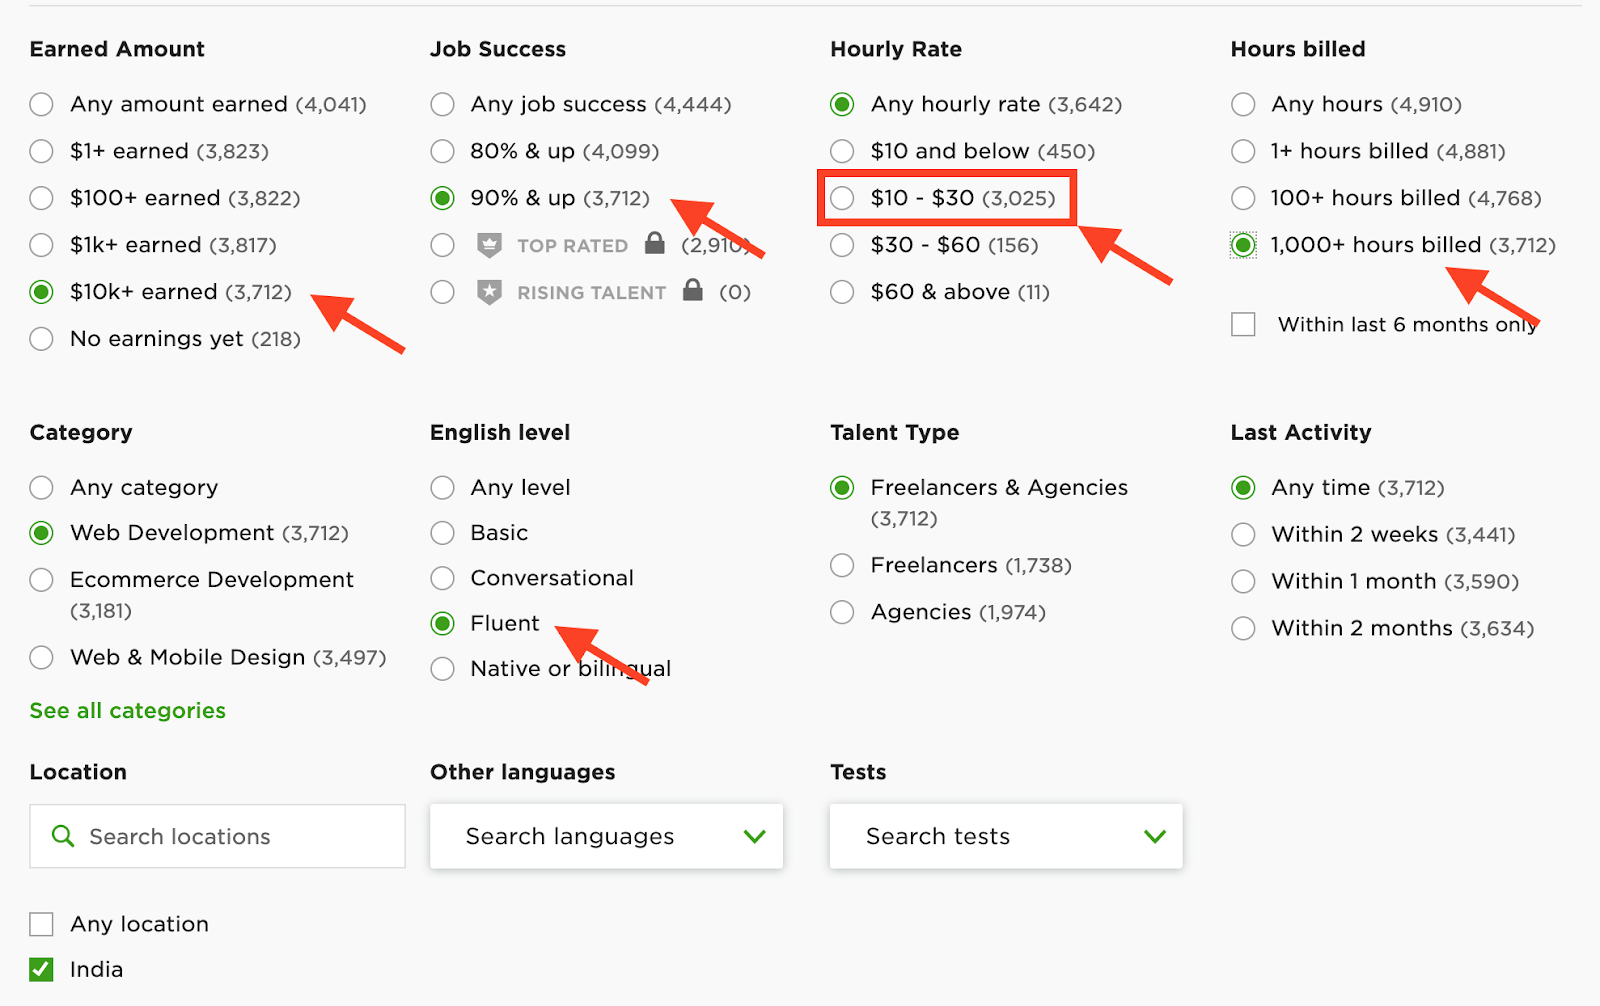
Task: Select the $10 - $30 hourly rate
Action: (x=843, y=198)
